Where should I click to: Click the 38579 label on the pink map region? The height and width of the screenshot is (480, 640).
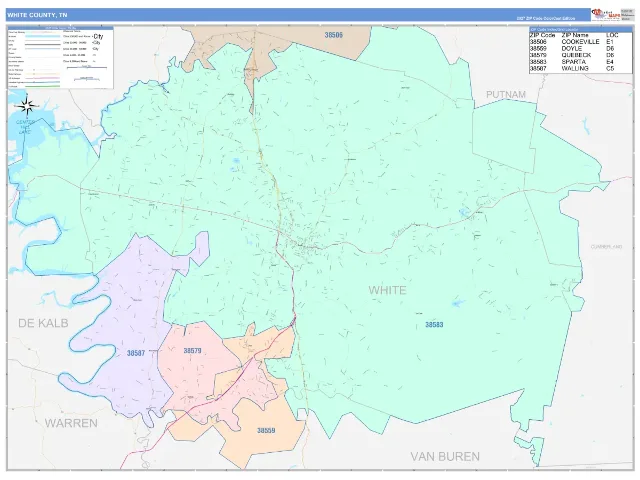click(x=192, y=351)
